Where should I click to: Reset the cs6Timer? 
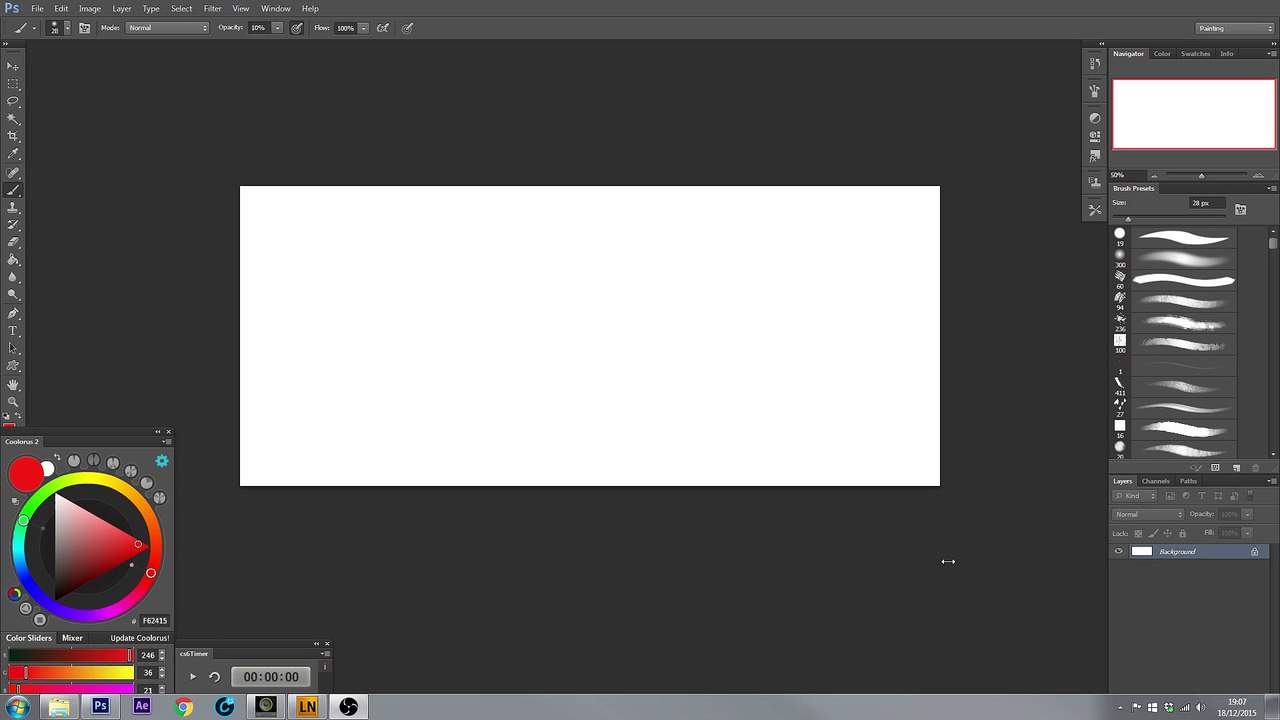(x=214, y=677)
